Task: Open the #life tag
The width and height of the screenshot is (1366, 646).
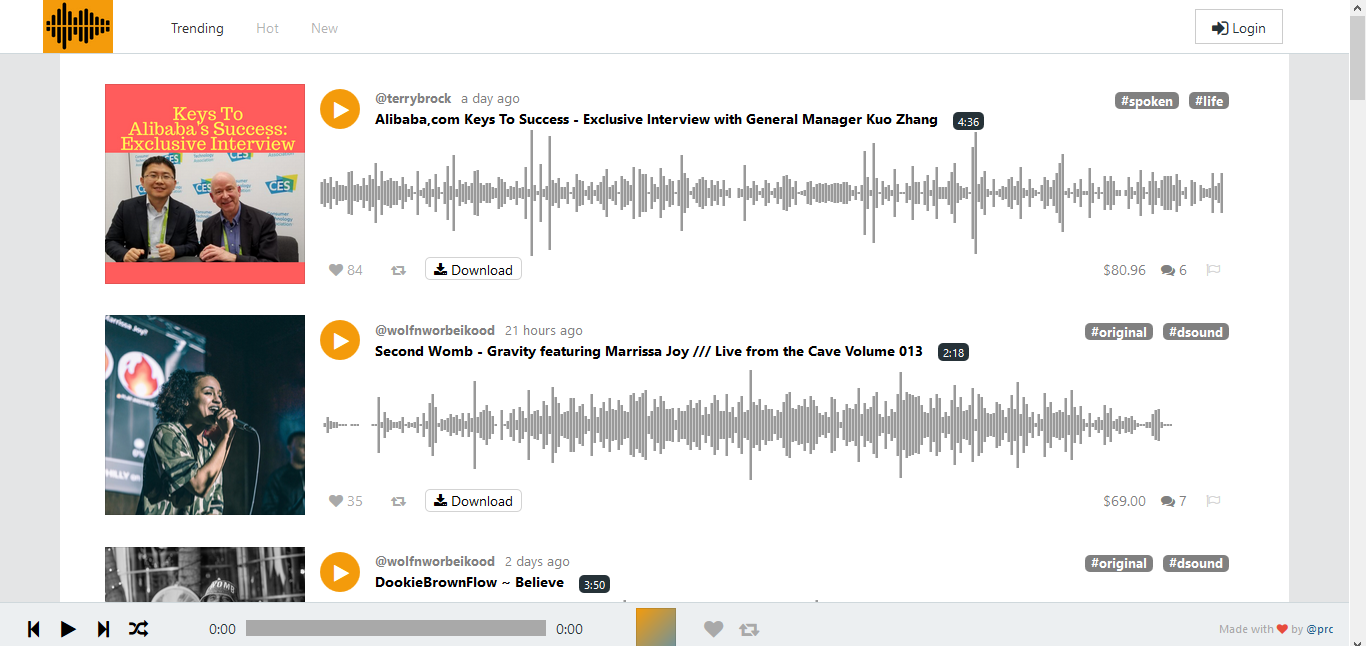Action: pos(1209,101)
